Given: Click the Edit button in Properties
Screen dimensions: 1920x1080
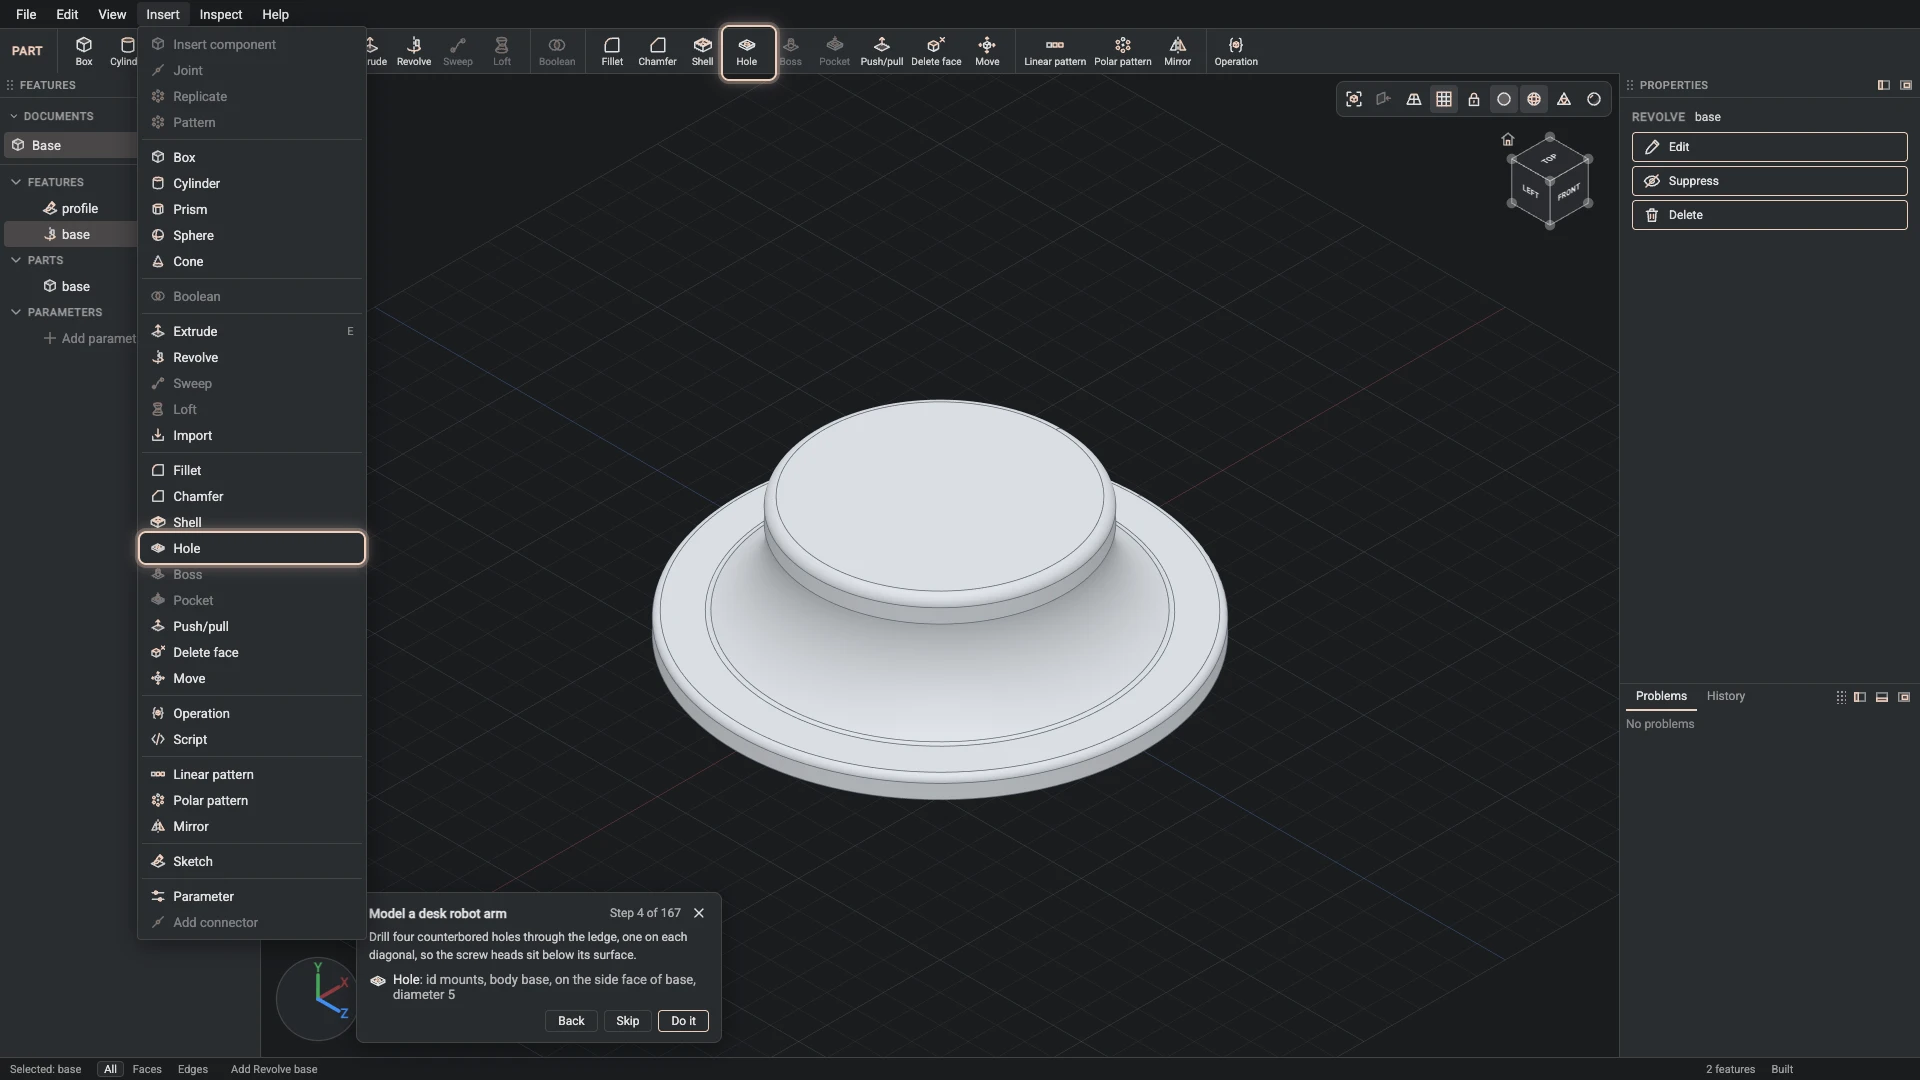Looking at the screenshot, I should pos(1769,147).
